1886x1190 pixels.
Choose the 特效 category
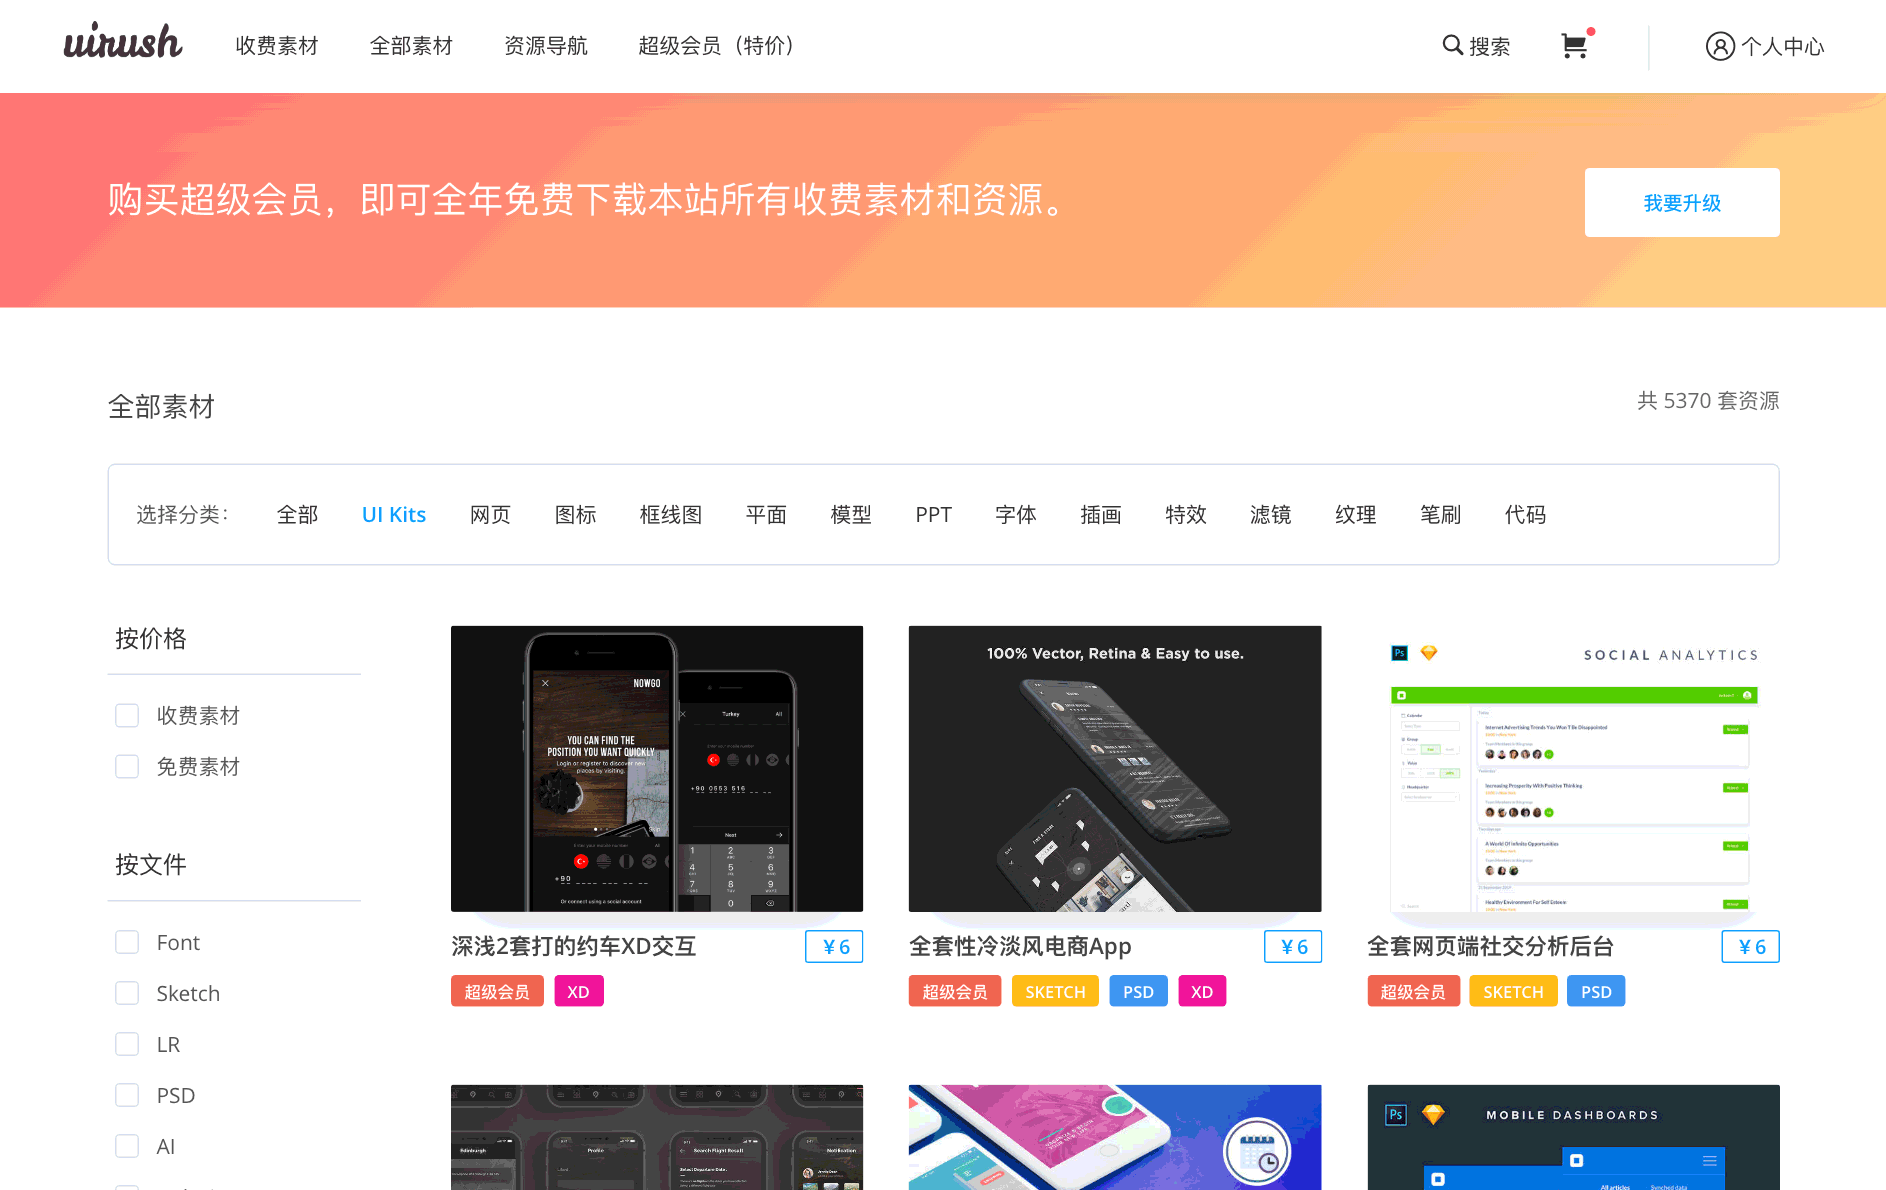click(1186, 515)
